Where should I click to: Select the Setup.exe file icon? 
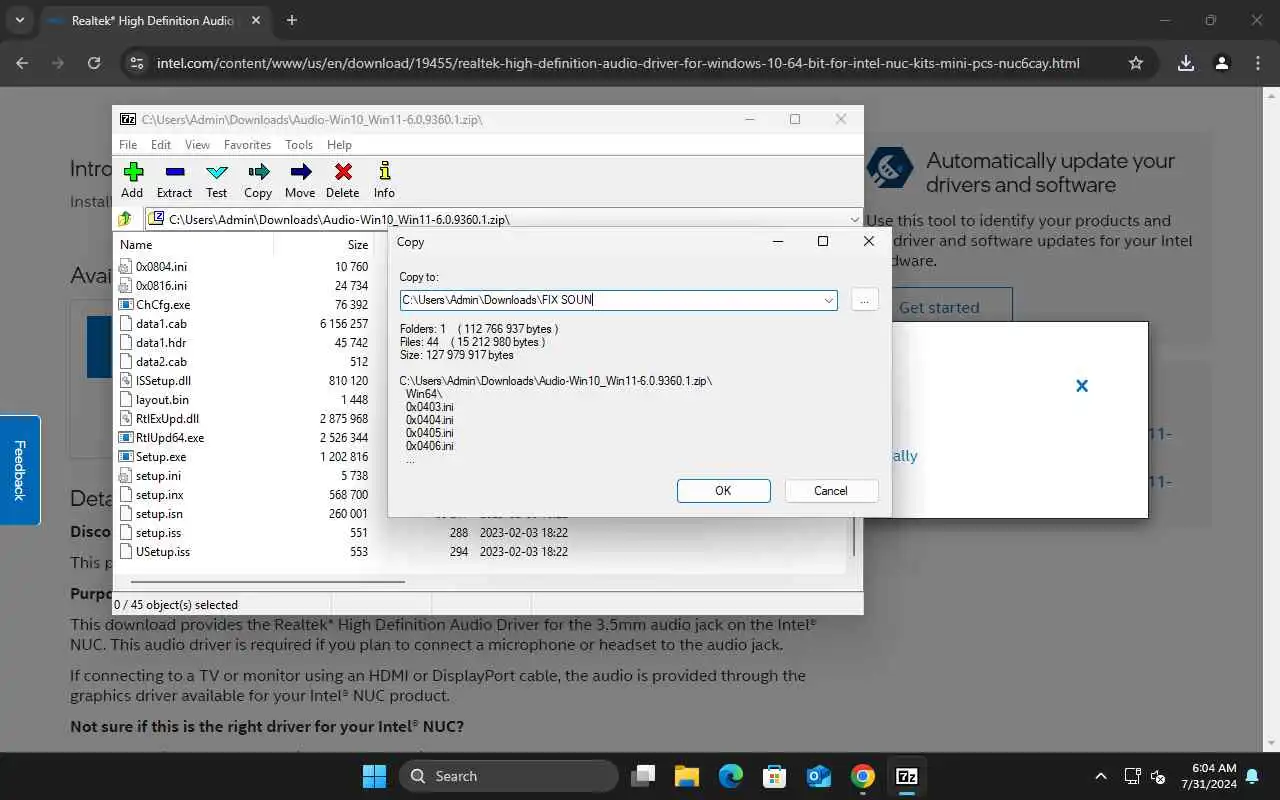pos(126,457)
